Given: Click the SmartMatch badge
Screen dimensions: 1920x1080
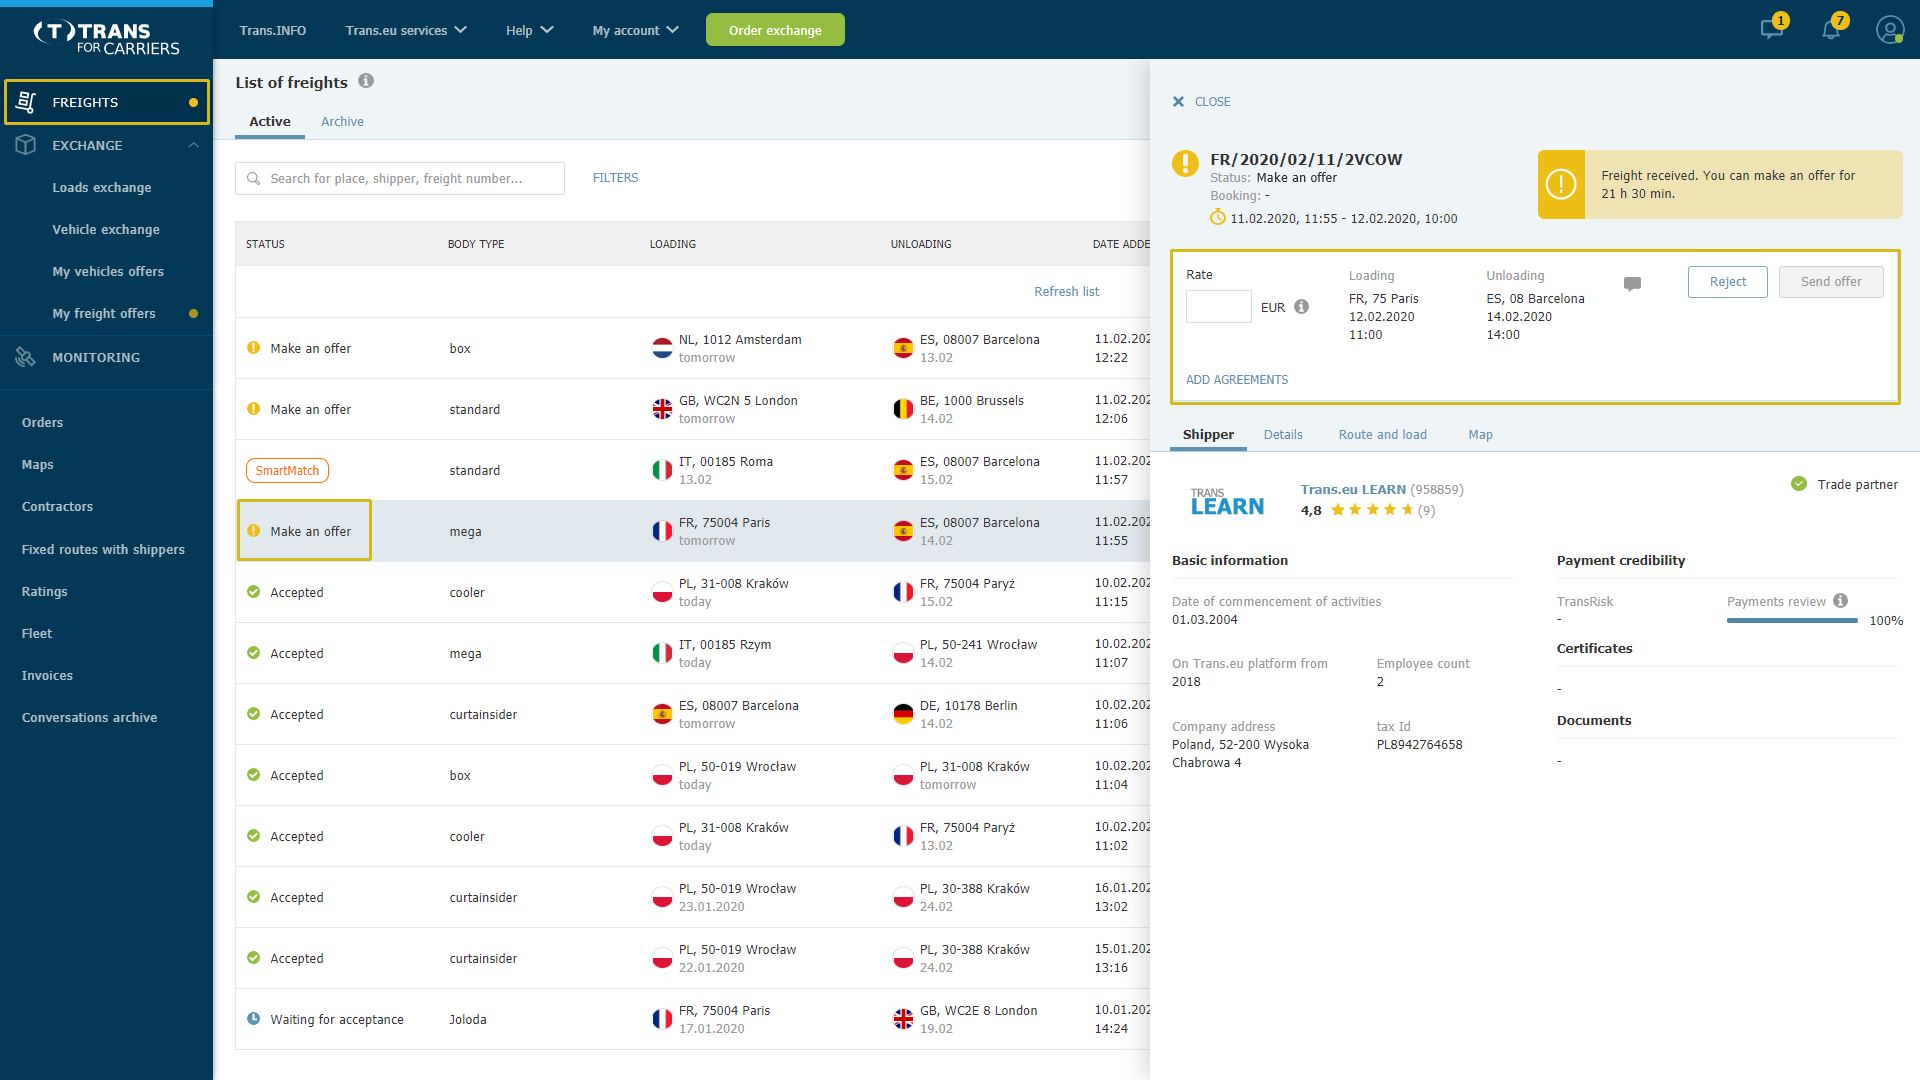Looking at the screenshot, I should (287, 470).
